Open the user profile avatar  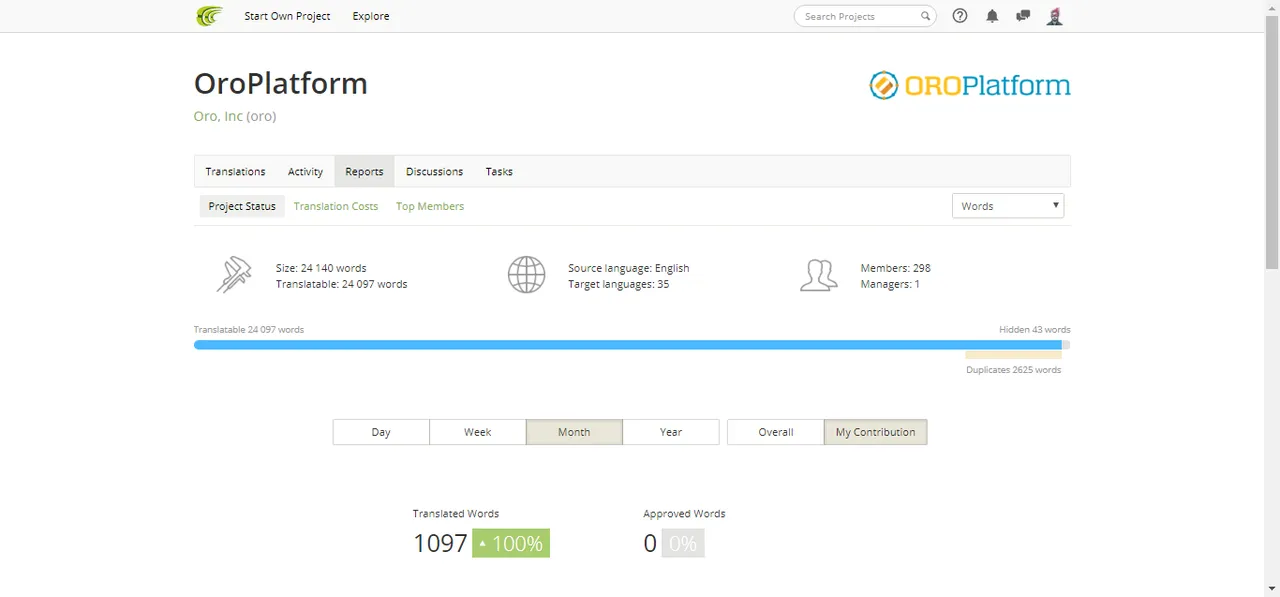[x=1054, y=16]
